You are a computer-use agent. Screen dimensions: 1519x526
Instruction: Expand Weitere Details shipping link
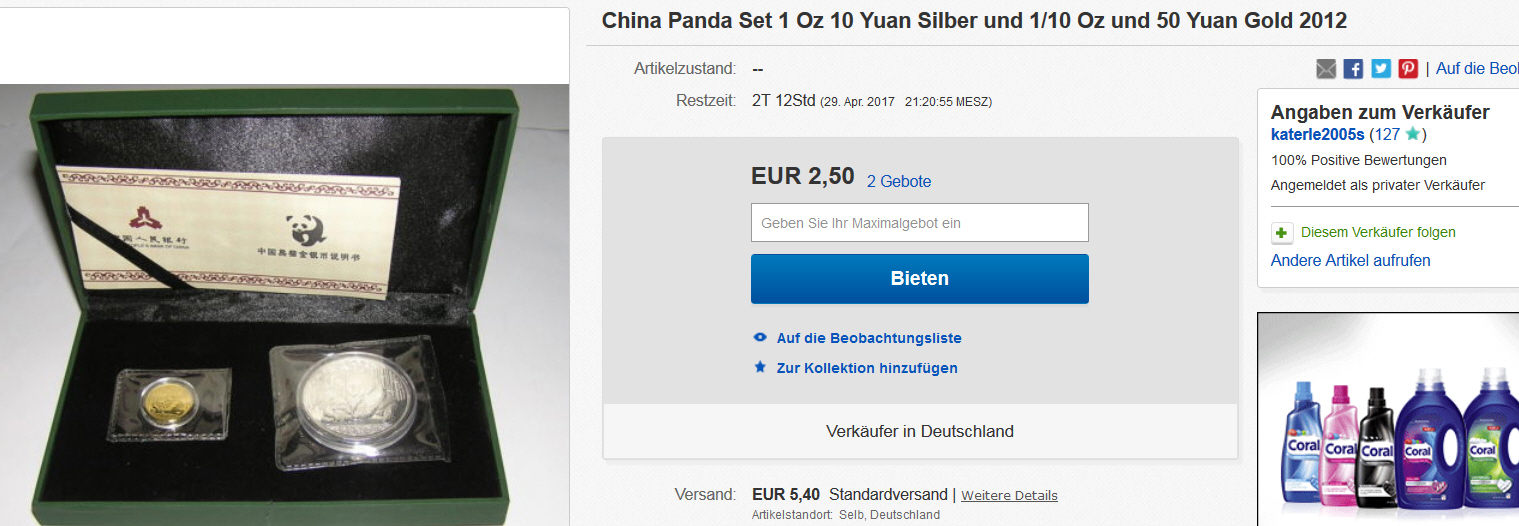[1009, 495]
